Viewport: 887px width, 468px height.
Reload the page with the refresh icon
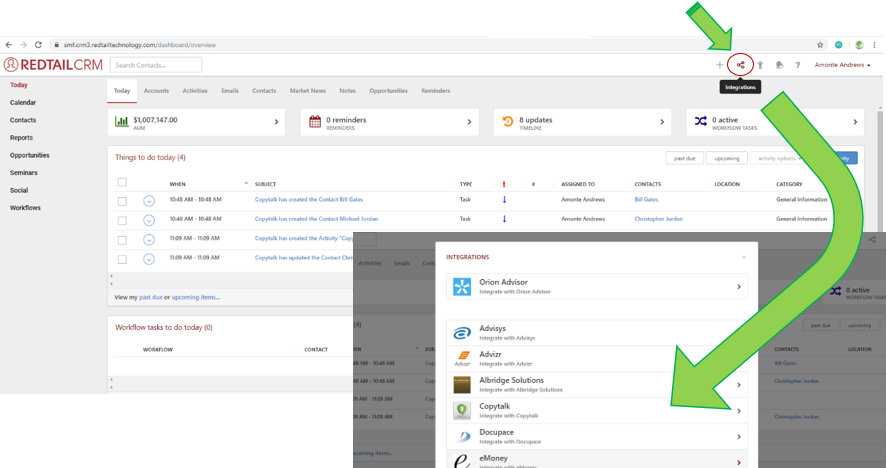coord(38,45)
